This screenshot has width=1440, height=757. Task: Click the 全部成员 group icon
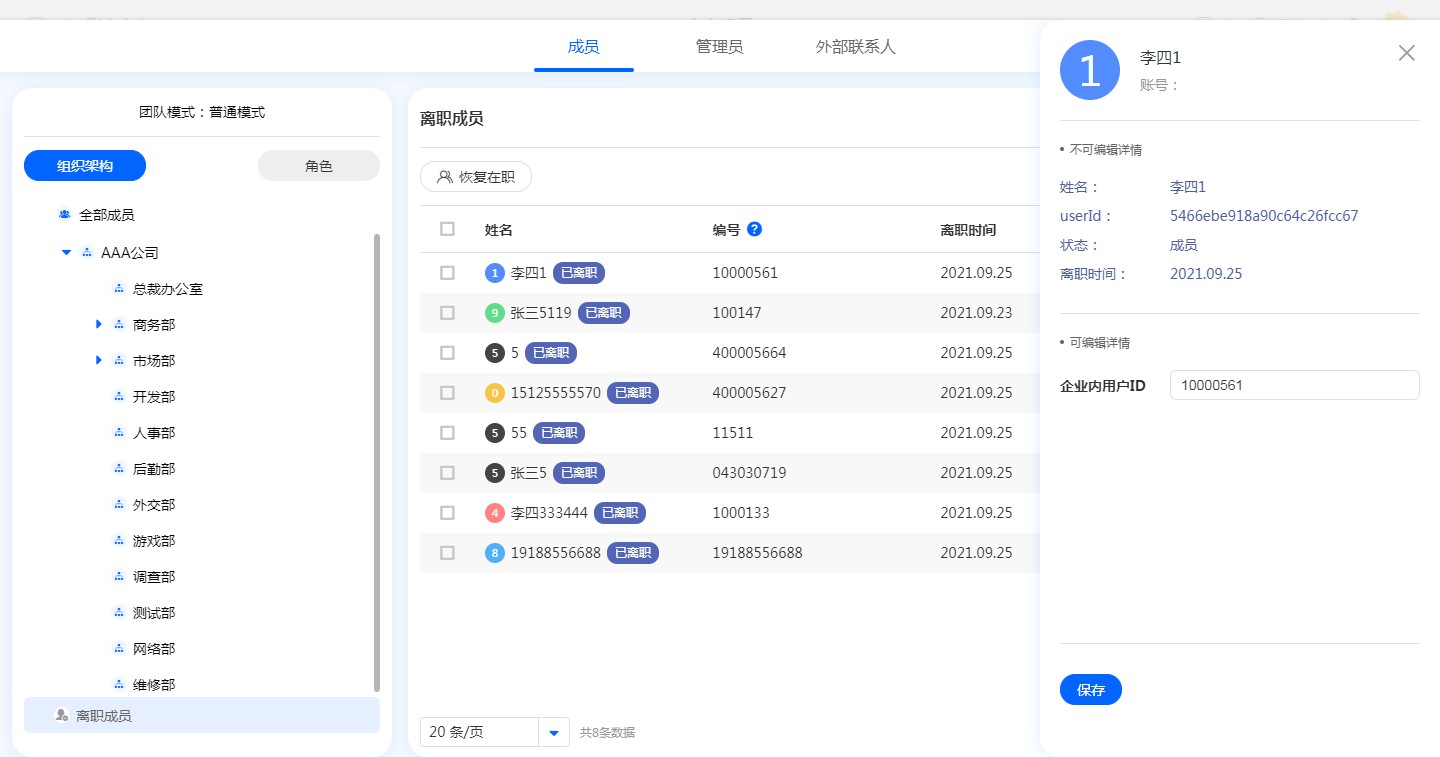coord(65,215)
